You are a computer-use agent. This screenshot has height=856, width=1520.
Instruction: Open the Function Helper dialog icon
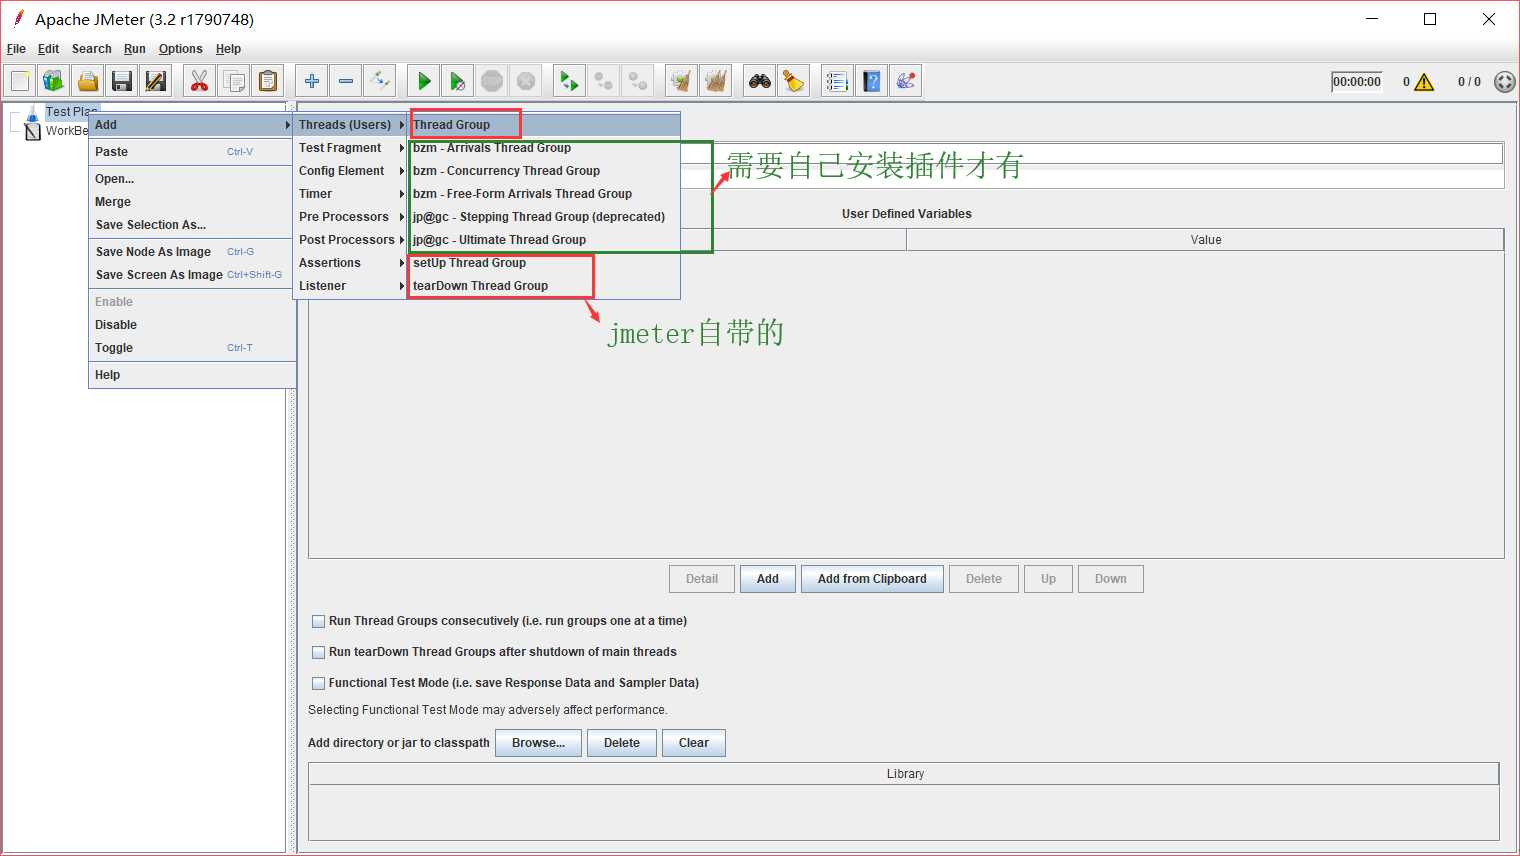pos(838,81)
